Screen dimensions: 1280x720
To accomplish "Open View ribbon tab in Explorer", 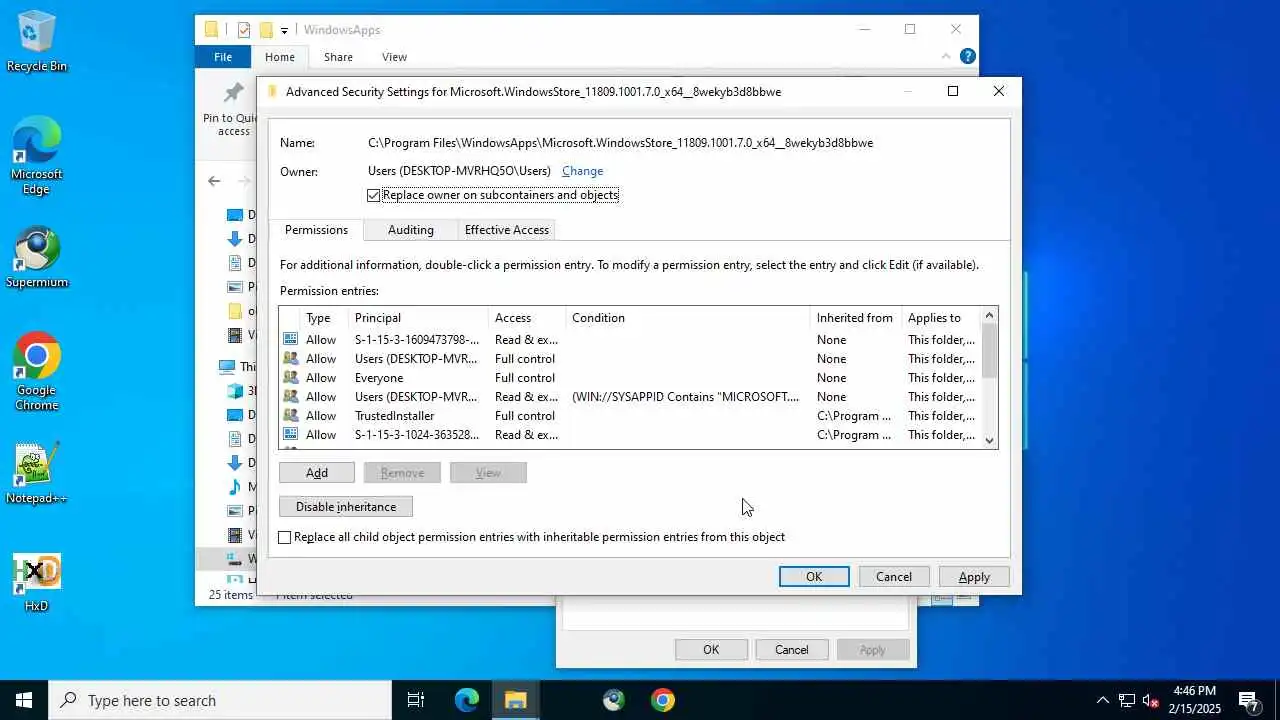I will click(x=394, y=57).
